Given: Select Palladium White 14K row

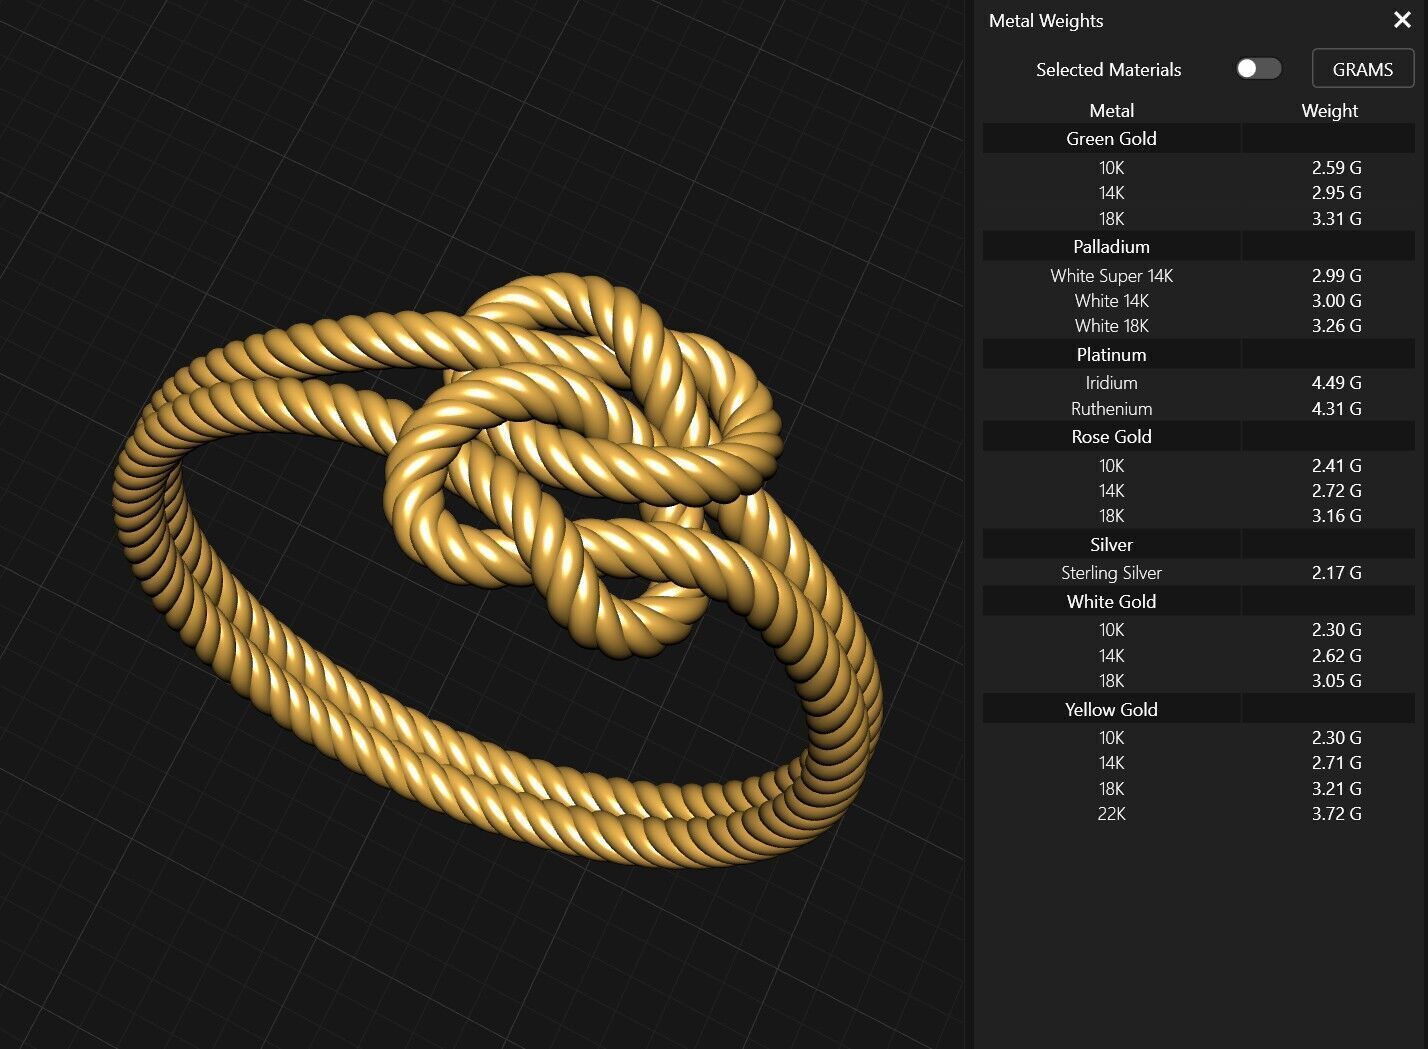Looking at the screenshot, I should click(1198, 301).
